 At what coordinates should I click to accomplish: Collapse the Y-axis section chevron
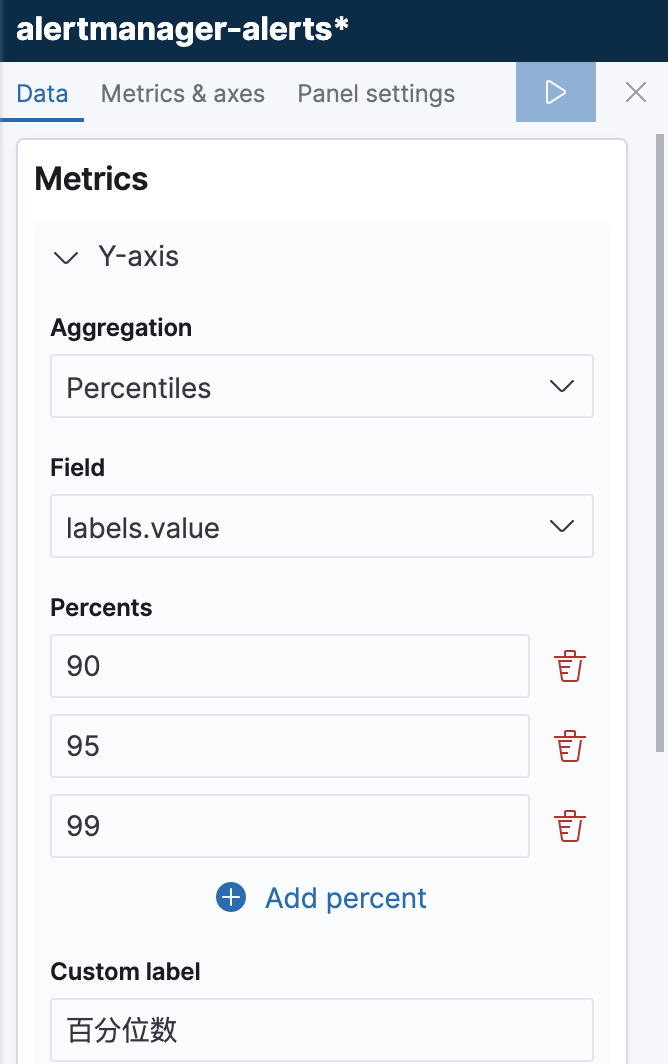click(x=66, y=258)
